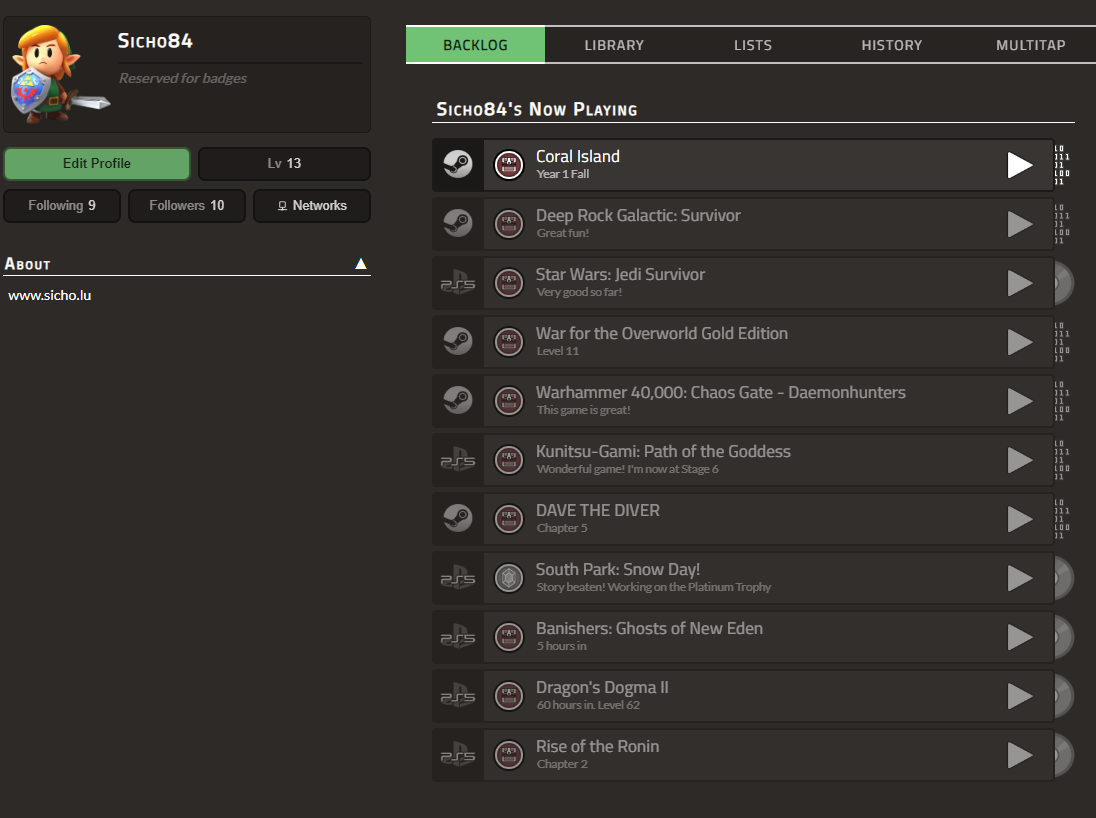Open the Coral Island game title
The height and width of the screenshot is (818, 1096).
pyautogui.click(x=577, y=157)
